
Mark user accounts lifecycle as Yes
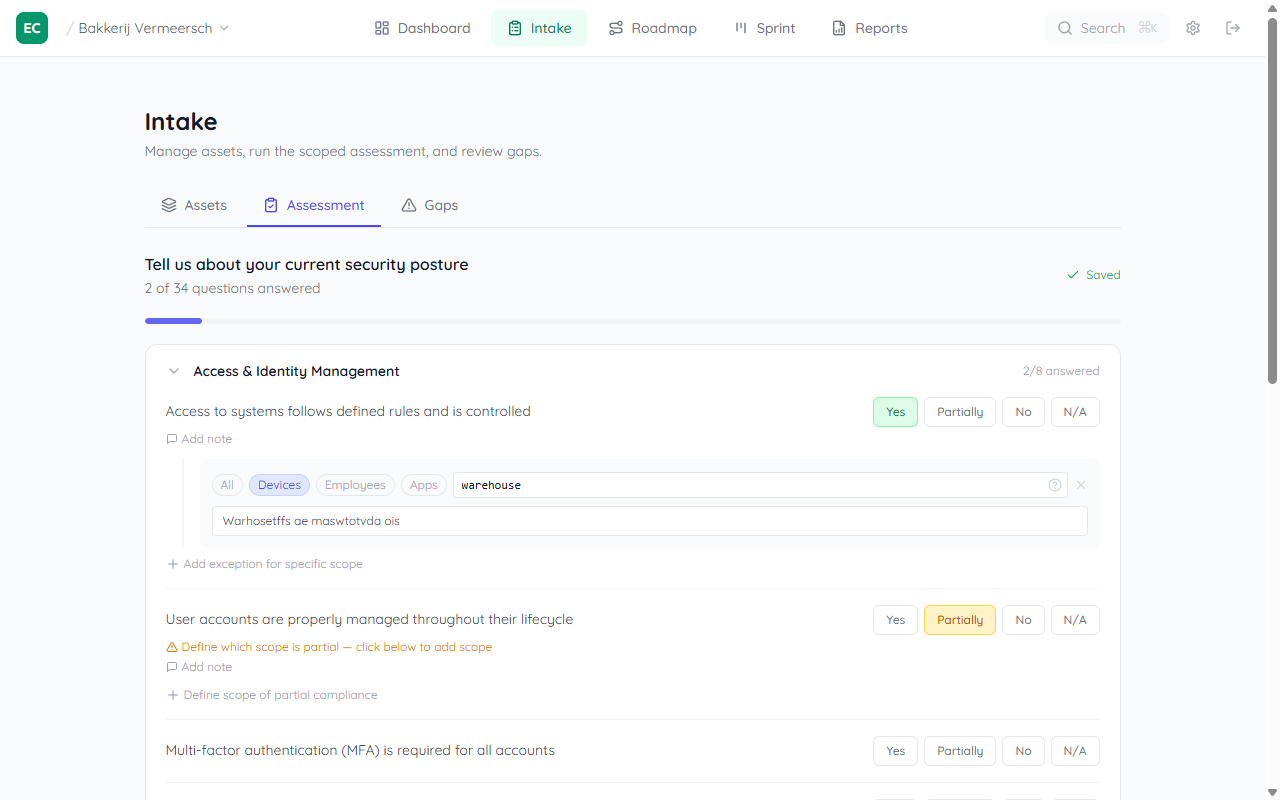pos(895,620)
